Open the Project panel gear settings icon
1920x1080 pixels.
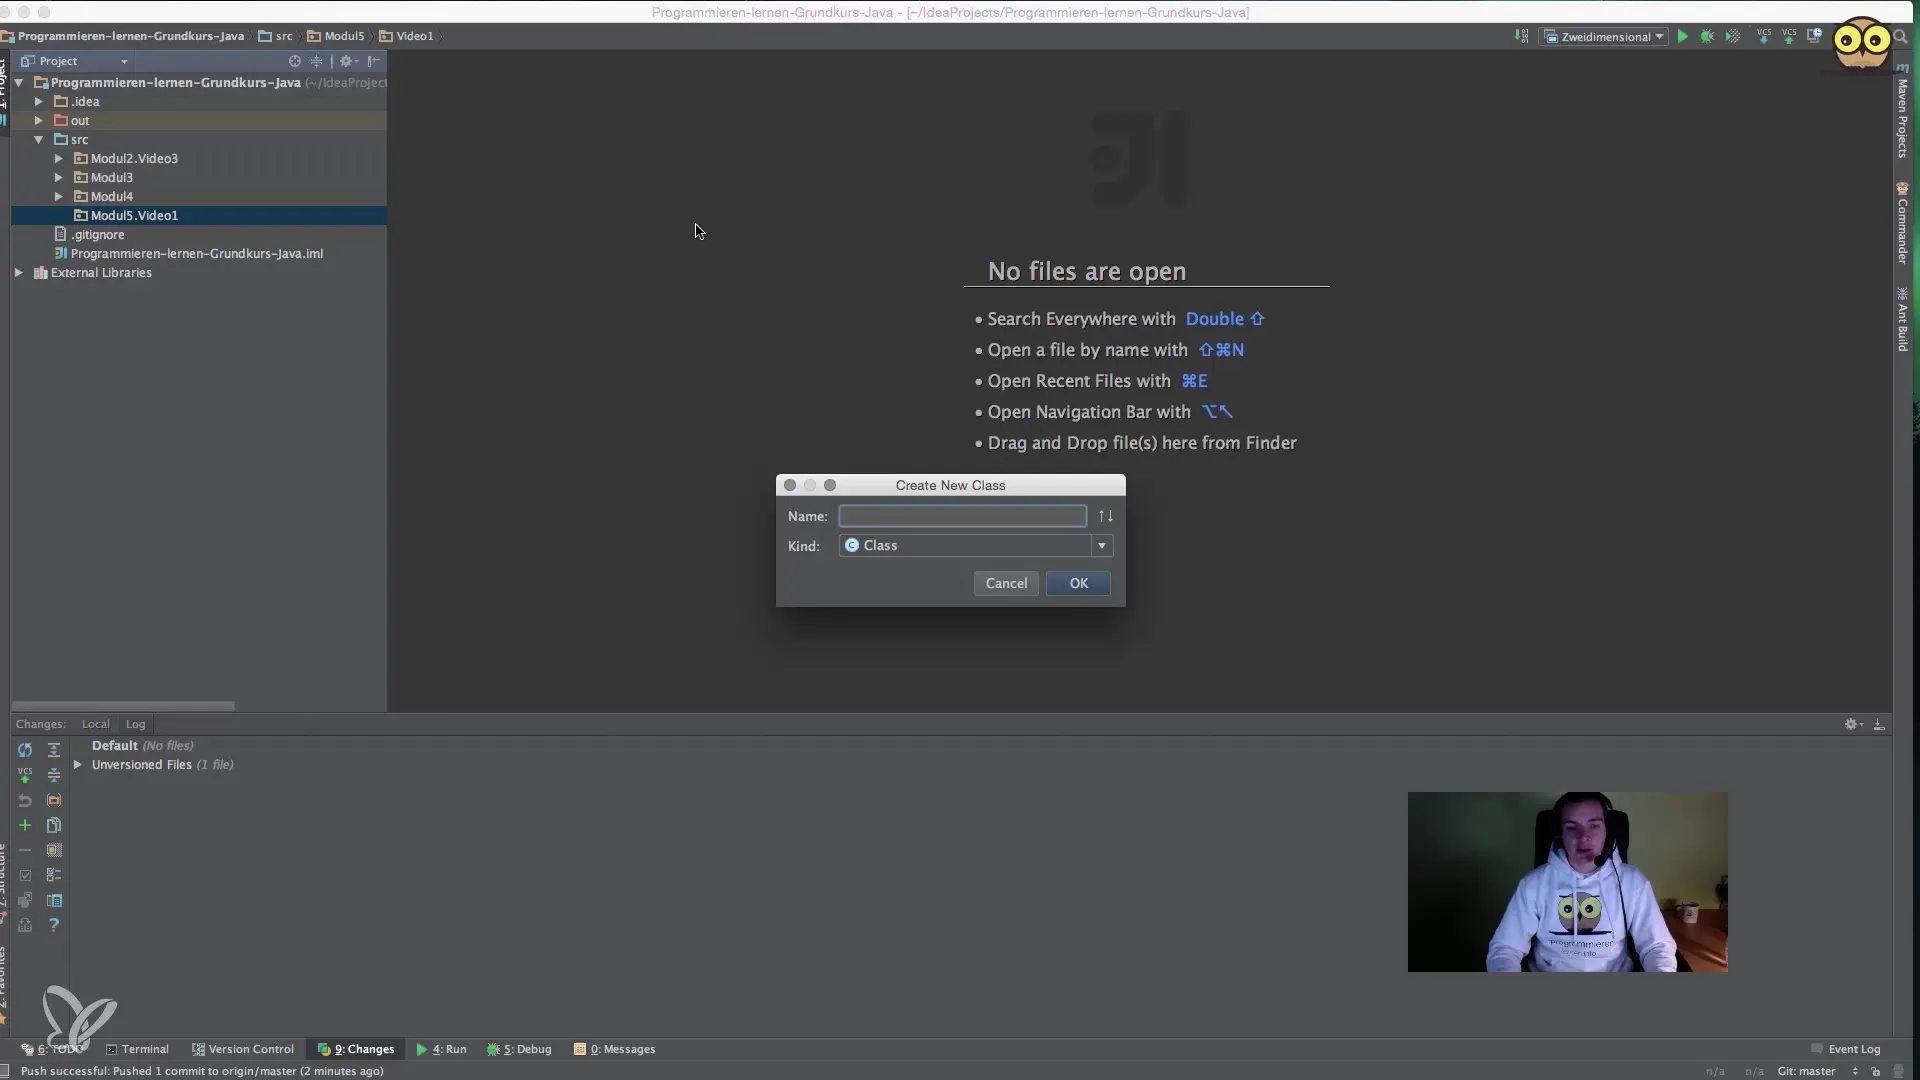click(x=347, y=61)
